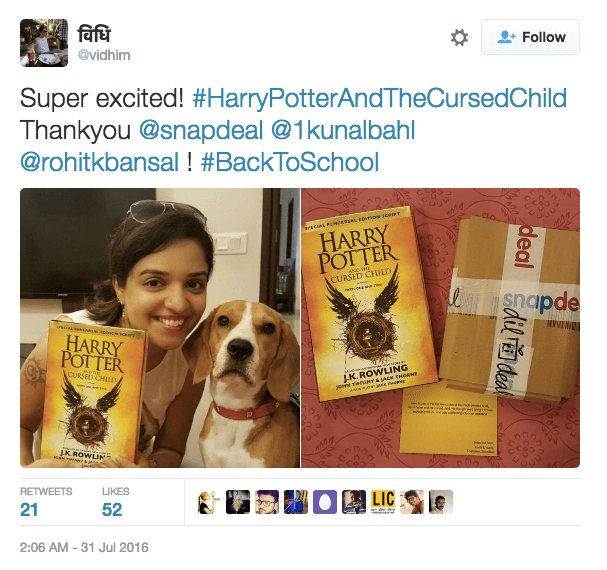Click the Follow button

tap(530, 37)
